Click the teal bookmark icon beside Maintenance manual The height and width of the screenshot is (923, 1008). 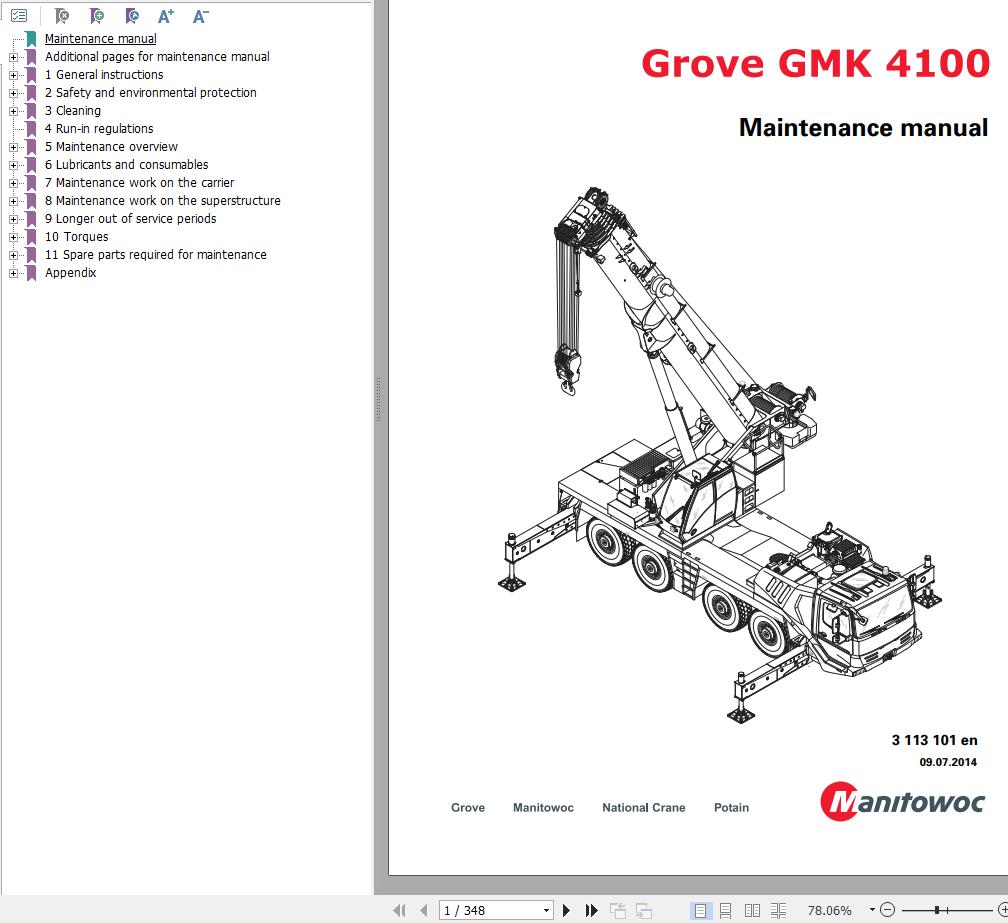point(31,39)
